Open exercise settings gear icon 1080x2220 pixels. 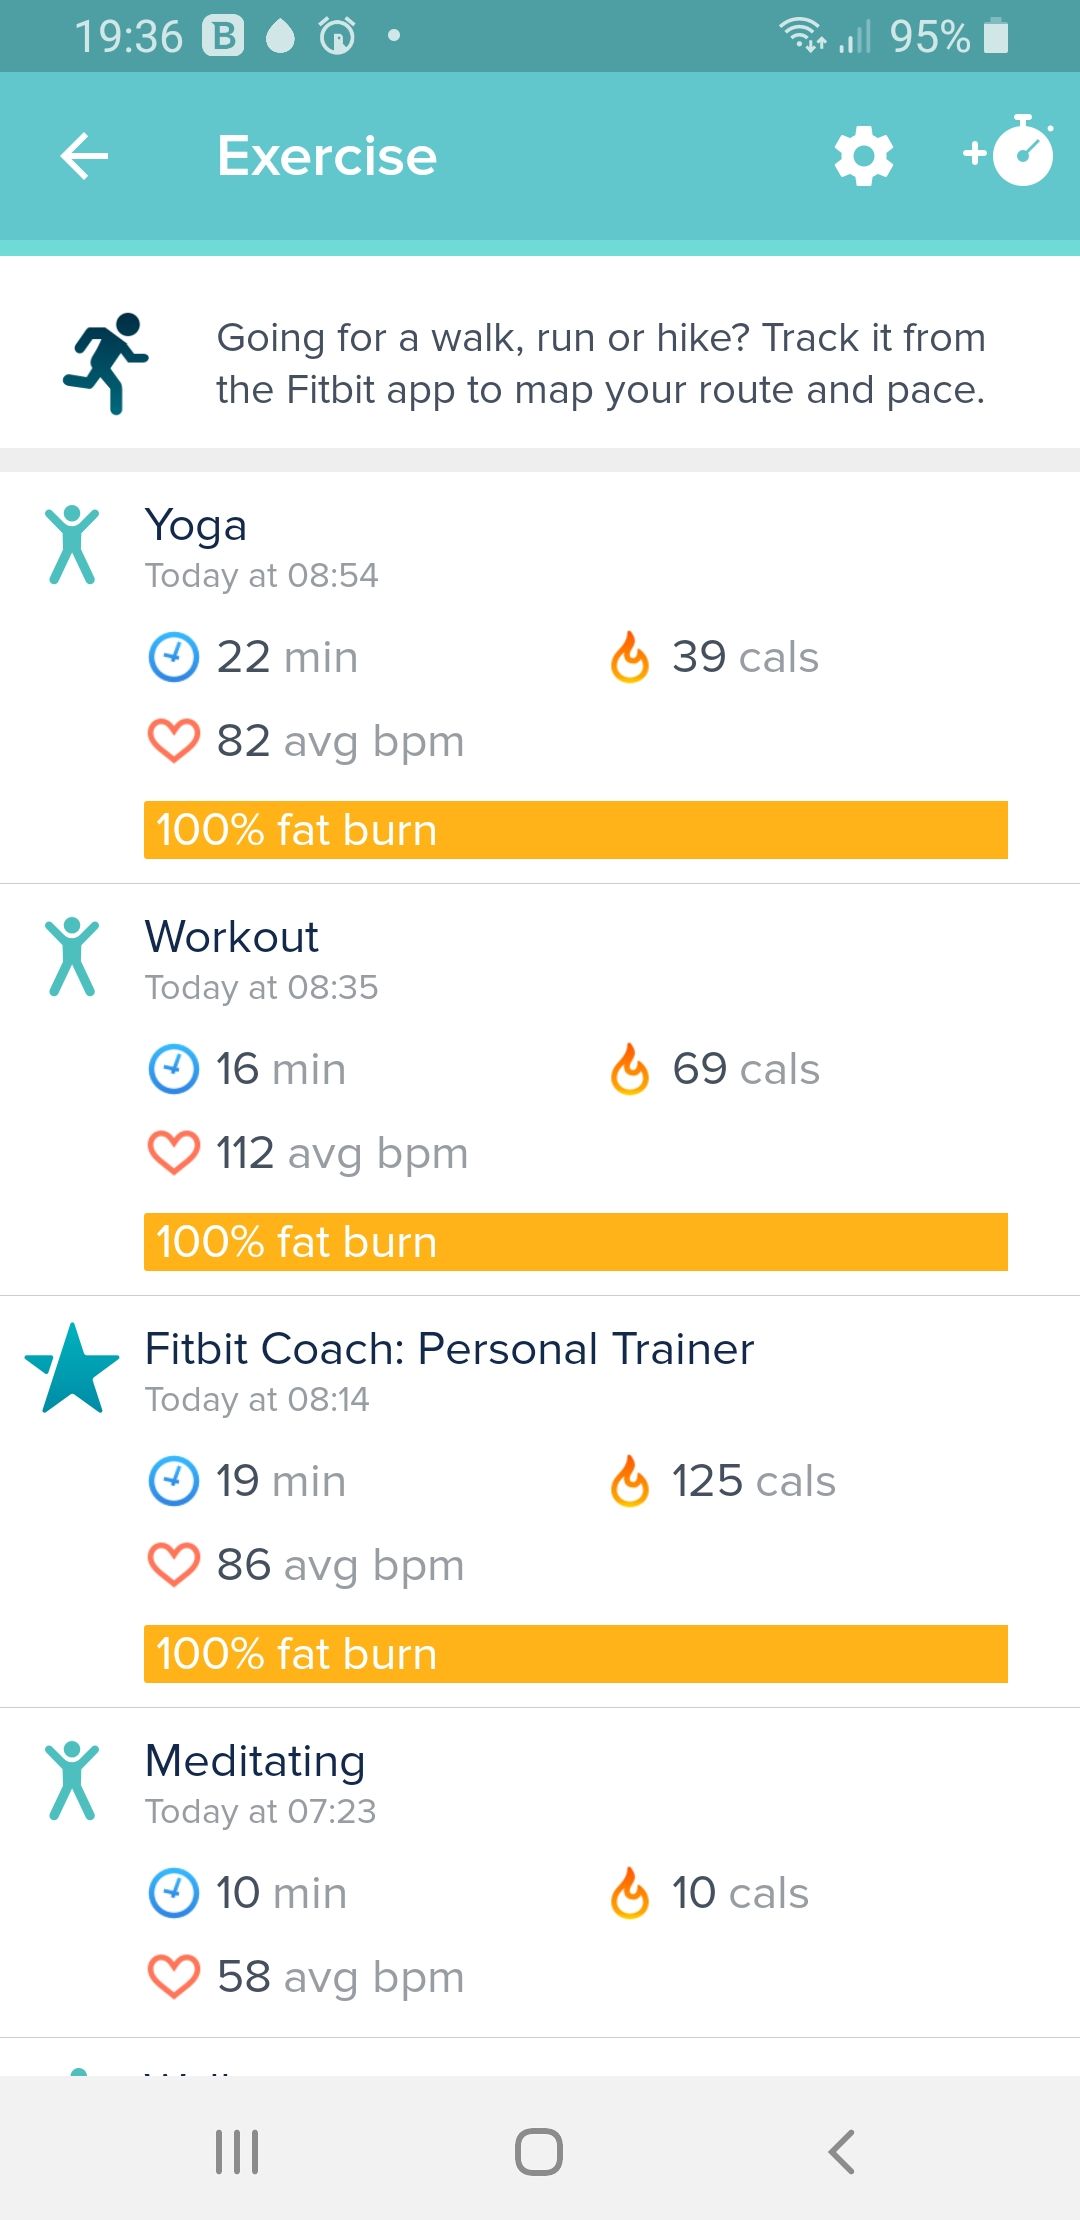pos(863,156)
